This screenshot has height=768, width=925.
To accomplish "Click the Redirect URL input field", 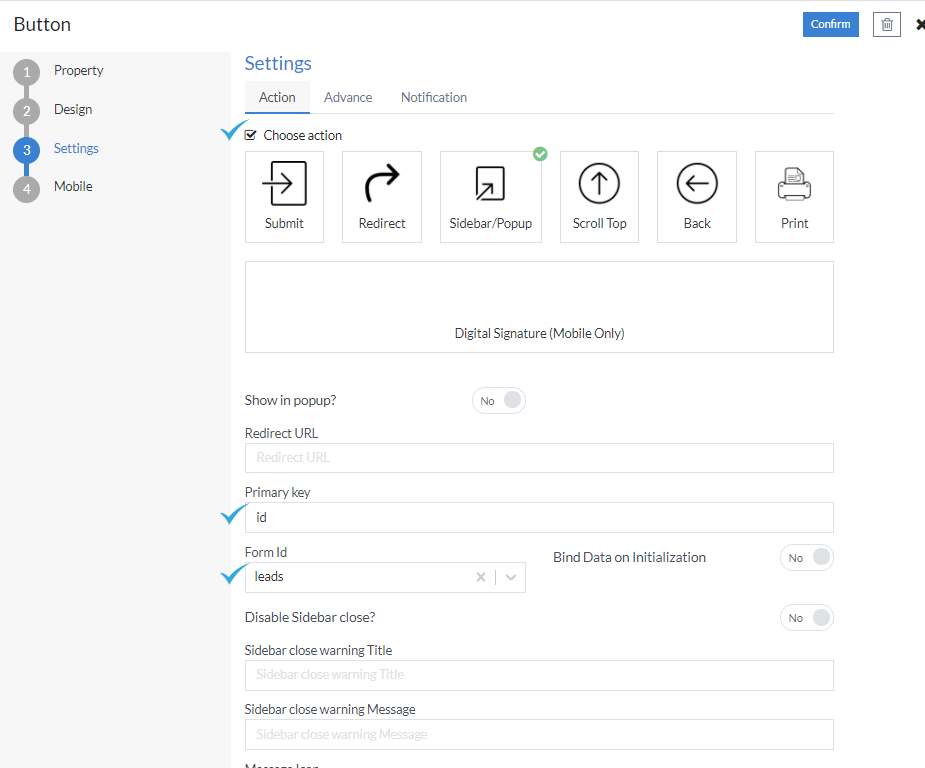I will (x=539, y=457).
